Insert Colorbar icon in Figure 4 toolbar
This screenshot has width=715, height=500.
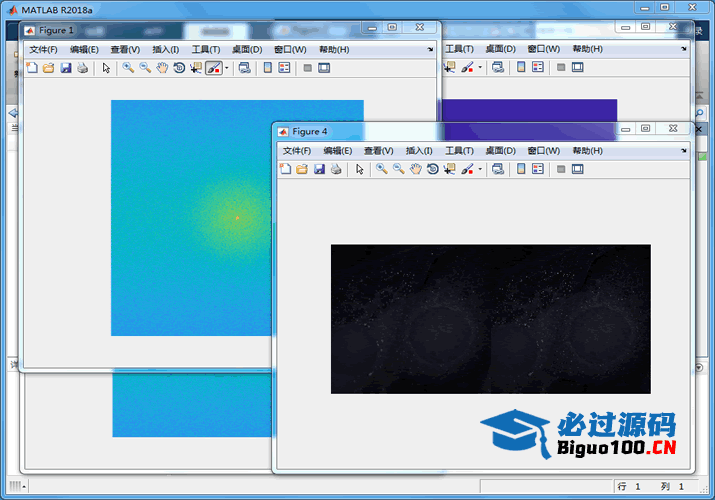click(521, 169)
